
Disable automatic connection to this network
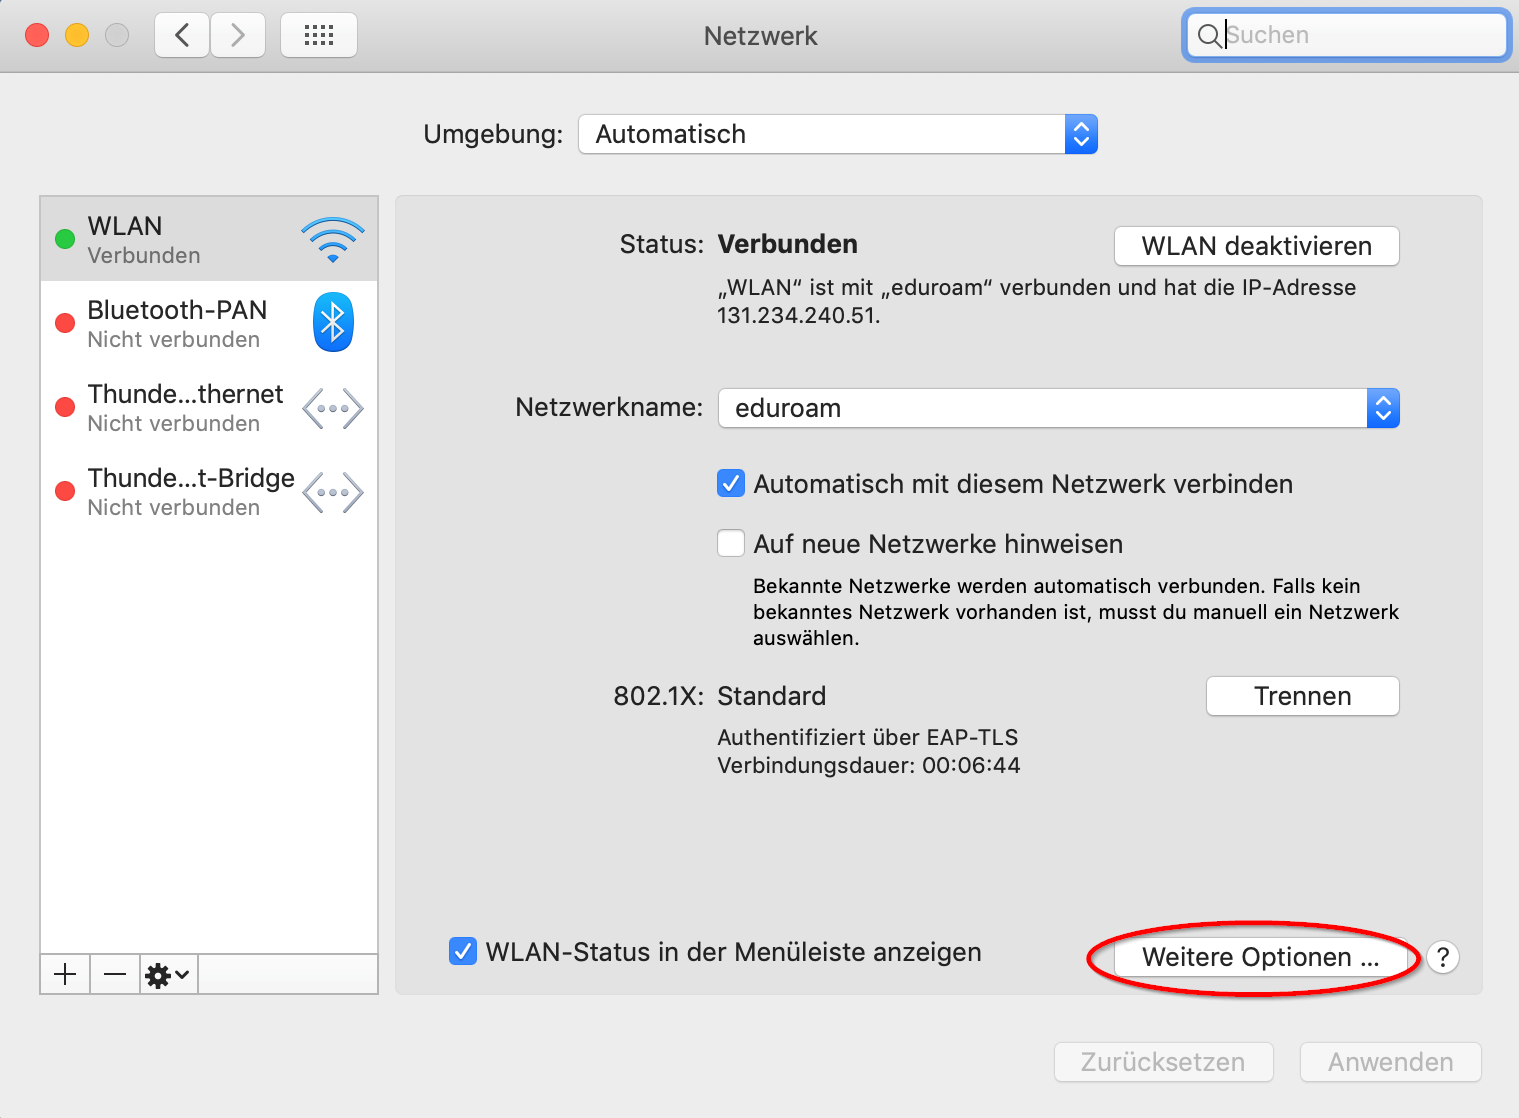tap(731, 484)
